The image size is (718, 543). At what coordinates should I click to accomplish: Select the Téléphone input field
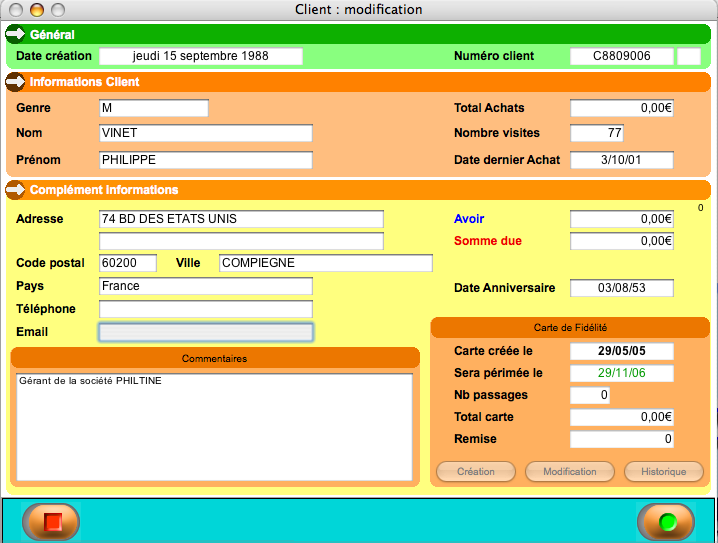[206, 309]
